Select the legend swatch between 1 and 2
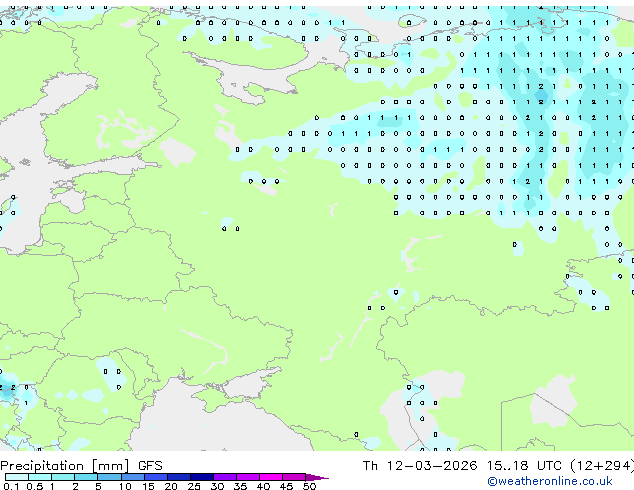Viewport: 634px width, 490px height. [63, 477]
